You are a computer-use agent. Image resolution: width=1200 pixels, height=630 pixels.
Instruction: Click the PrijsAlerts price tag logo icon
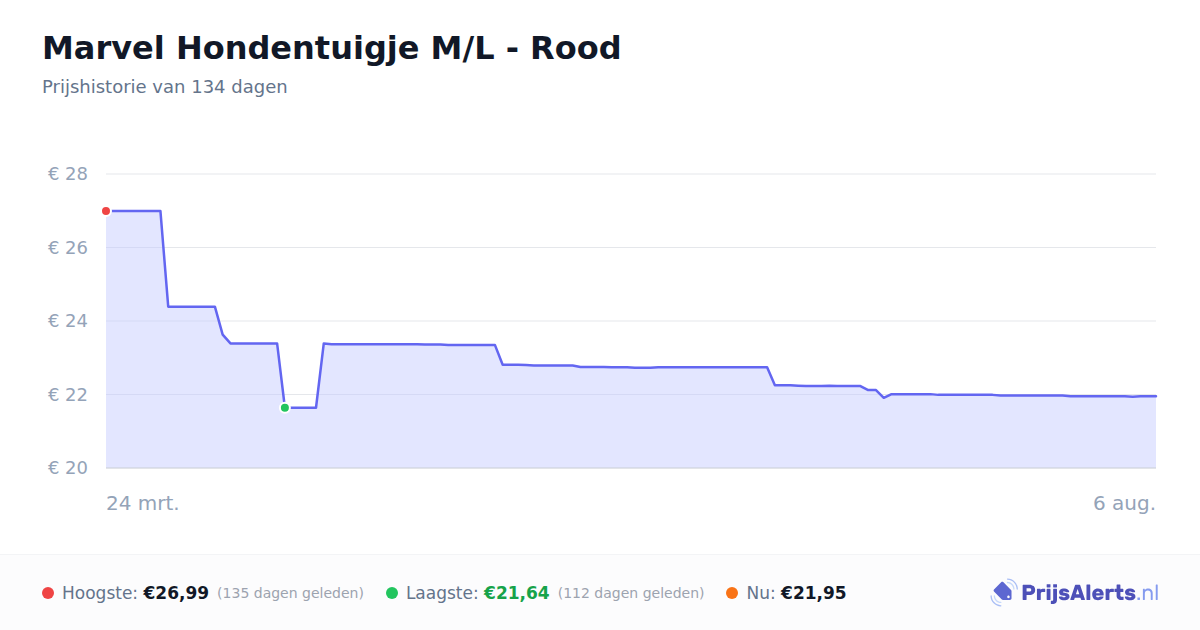pyautogui.click(x=1003, y=593)
